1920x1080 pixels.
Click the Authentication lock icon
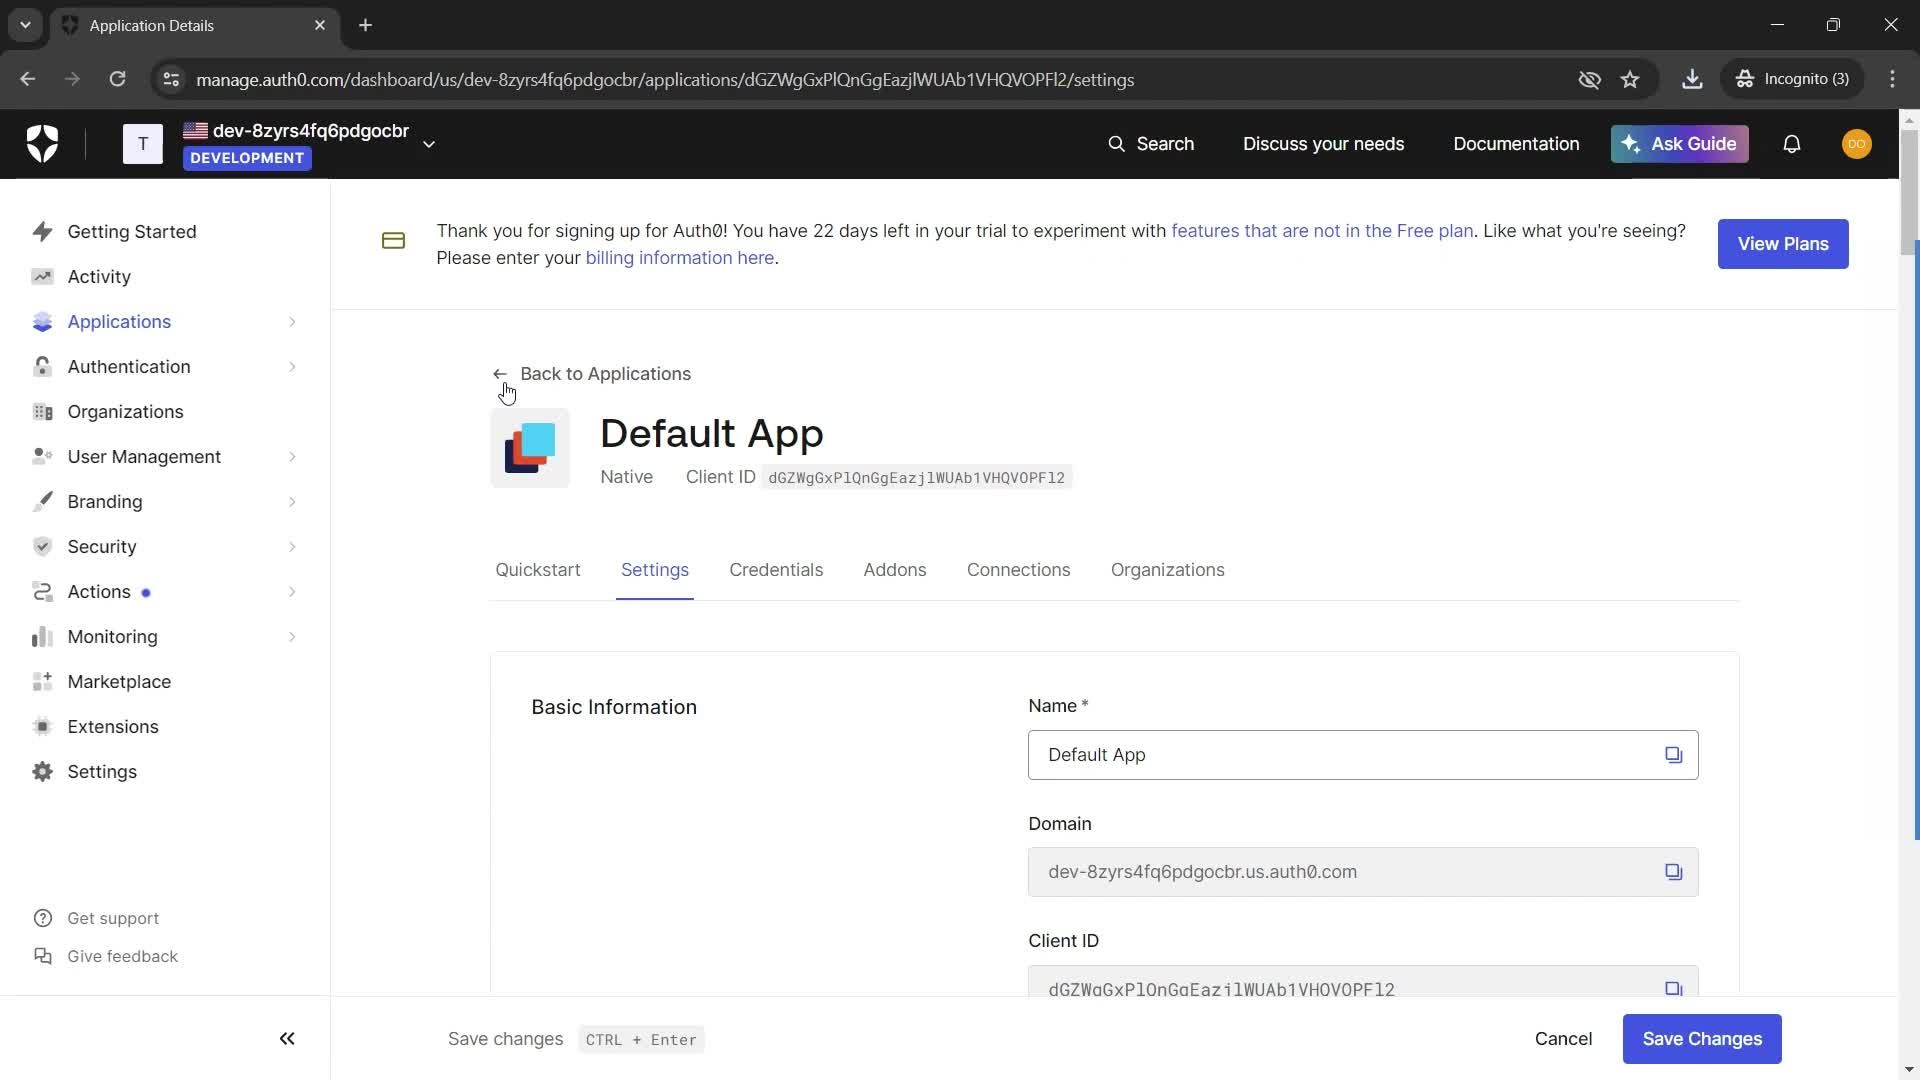(x=42, y=367)
